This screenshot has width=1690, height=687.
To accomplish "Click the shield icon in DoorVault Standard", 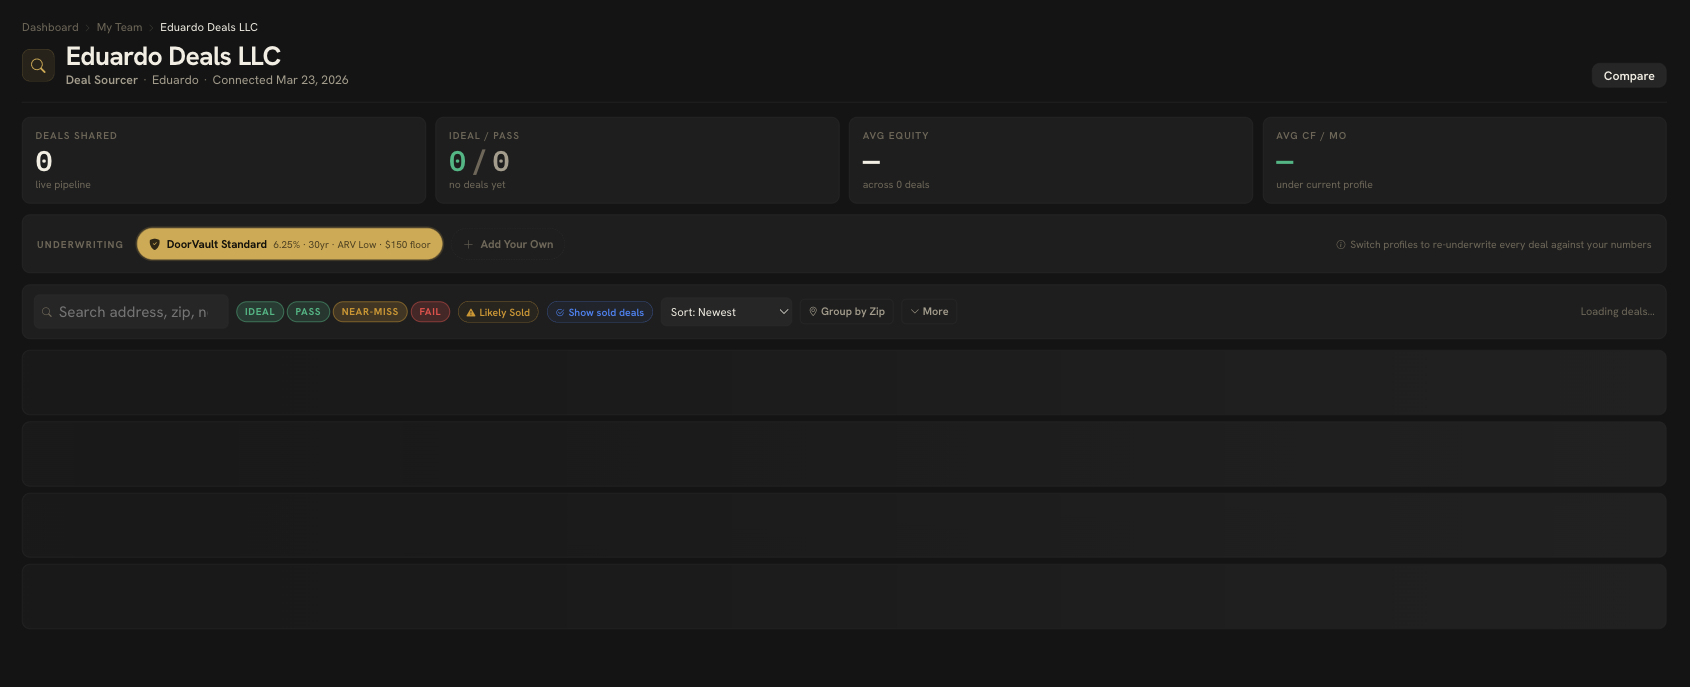I will 154,244.
